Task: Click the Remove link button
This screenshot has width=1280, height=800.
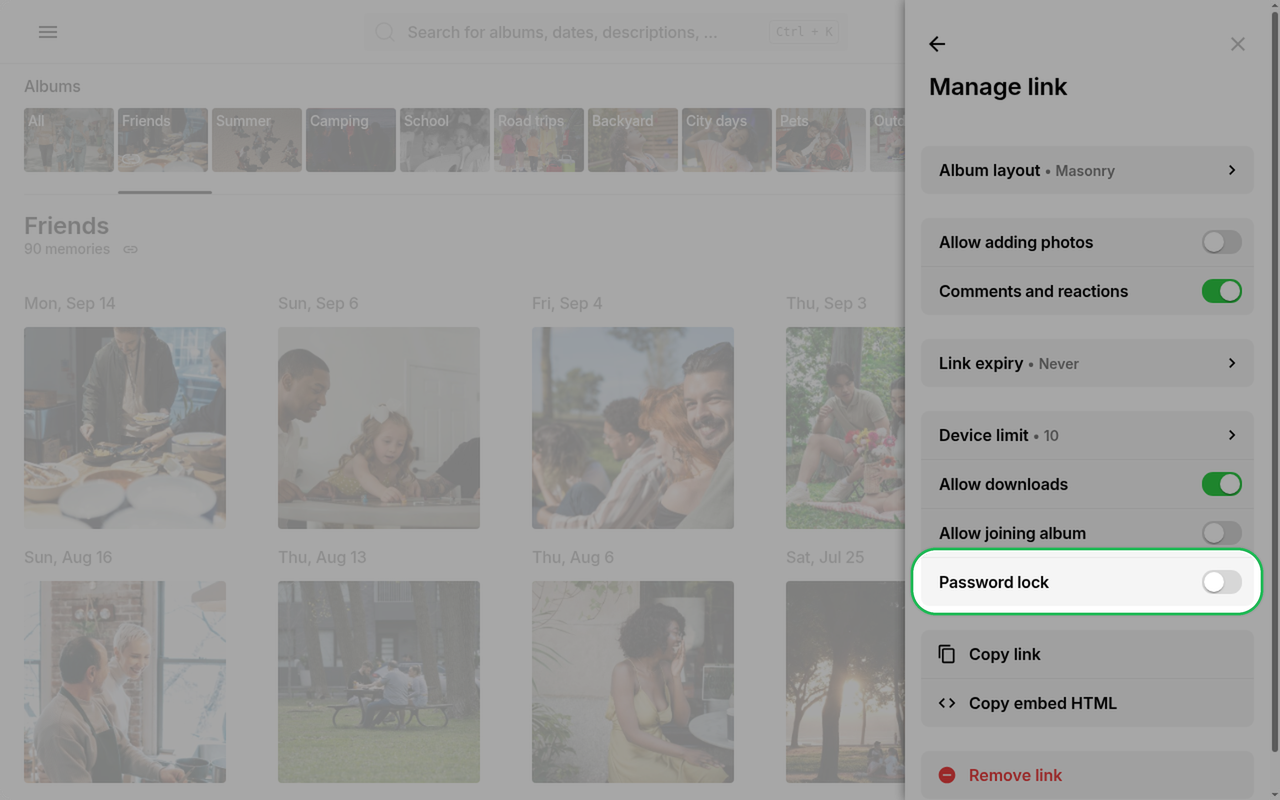Action: click(x=1087, y=775)
